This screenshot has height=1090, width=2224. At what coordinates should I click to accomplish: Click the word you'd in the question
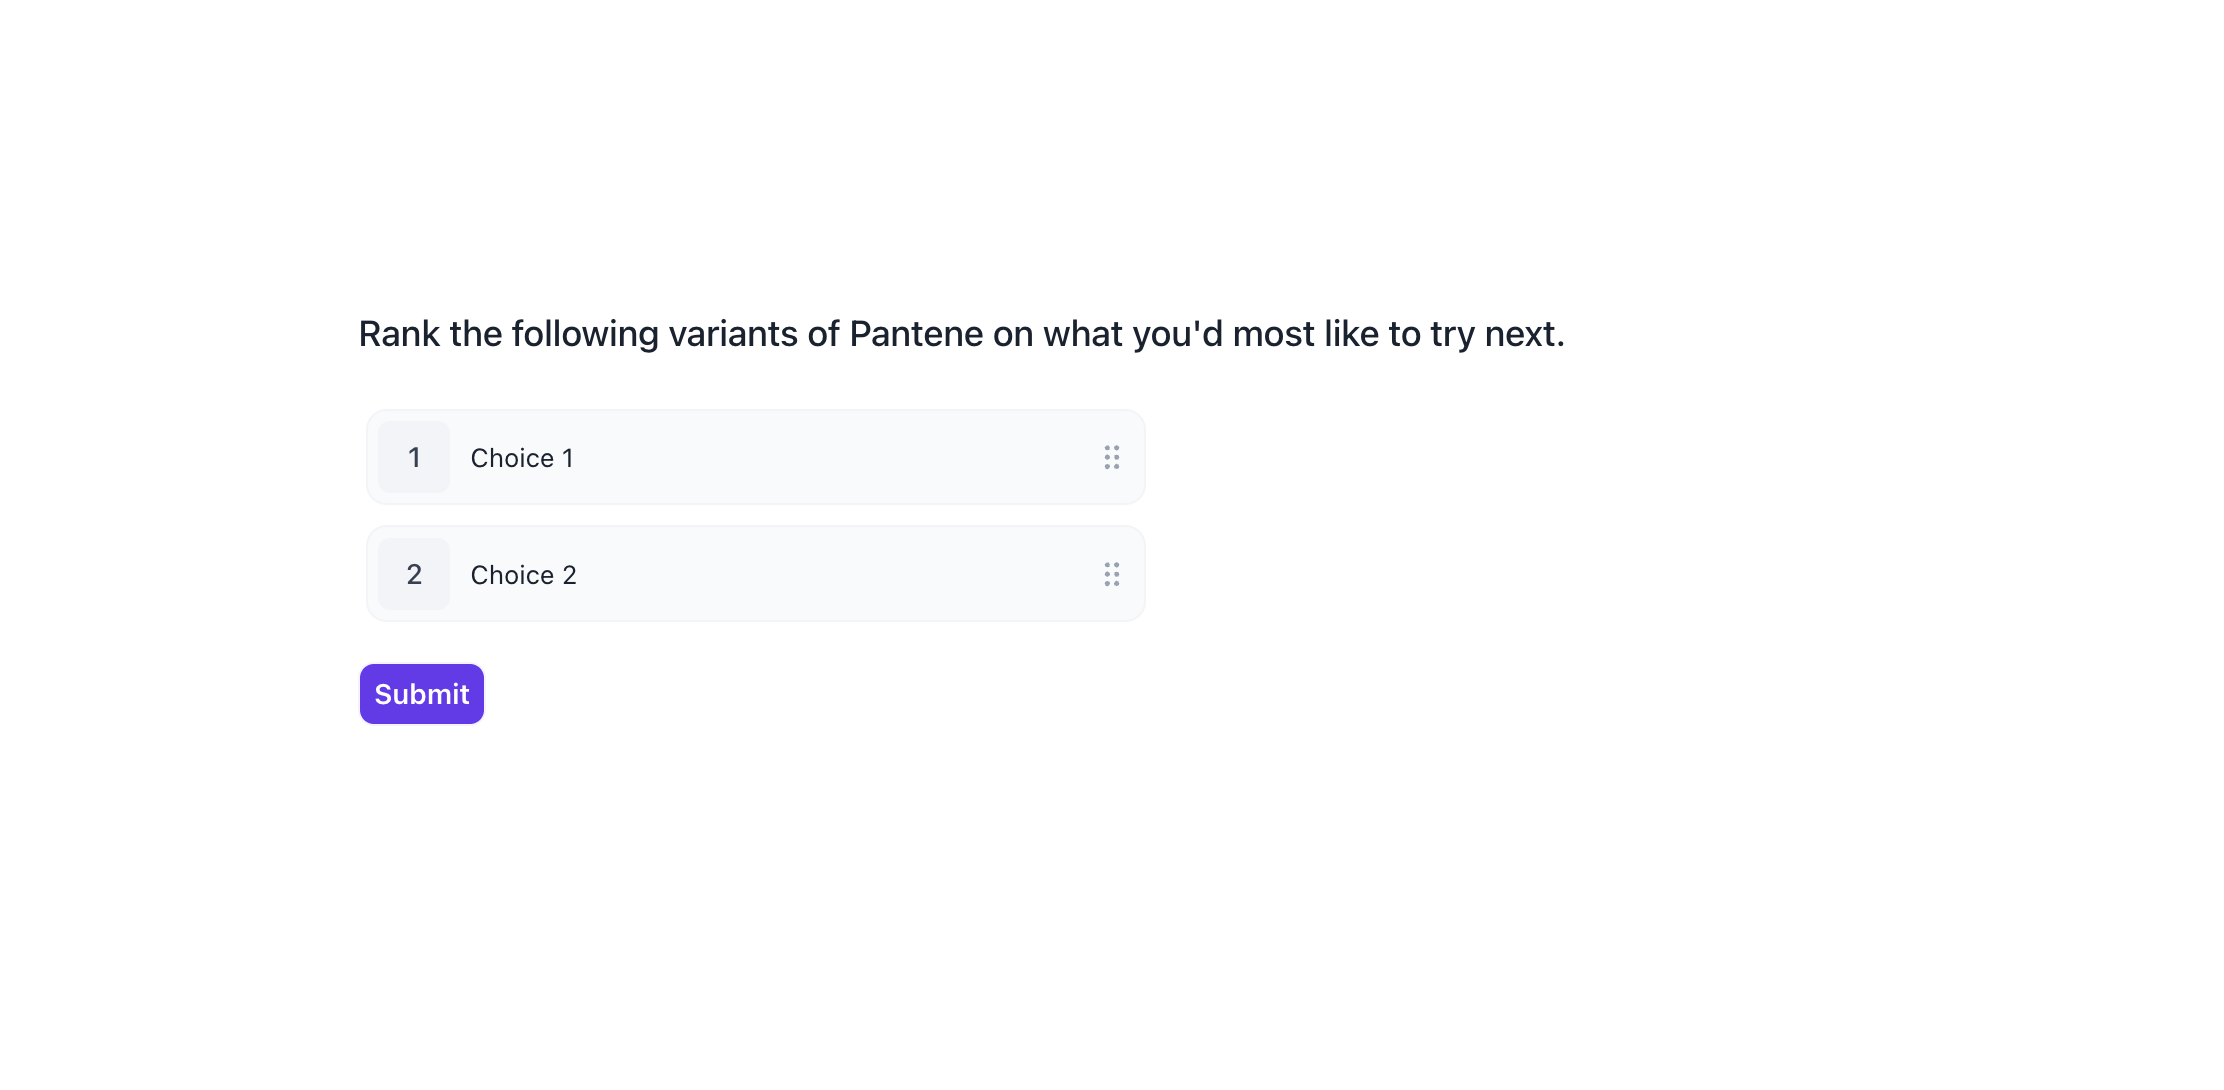coord(1177,334)
